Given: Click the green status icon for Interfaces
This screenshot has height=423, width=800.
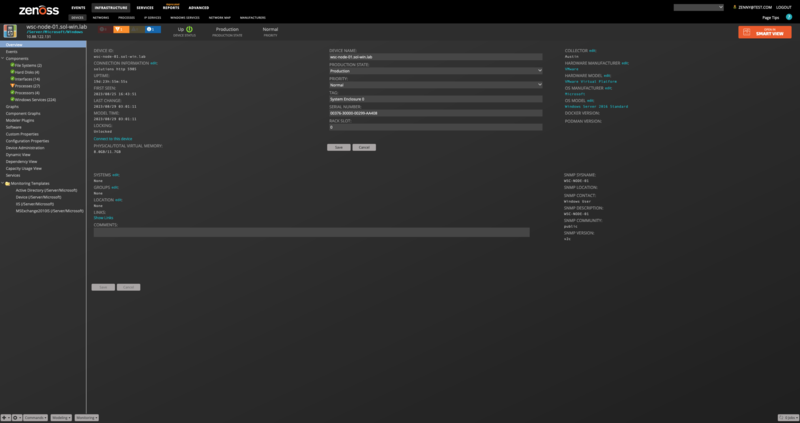Looking at the screenshot, I should coord(12,79).
